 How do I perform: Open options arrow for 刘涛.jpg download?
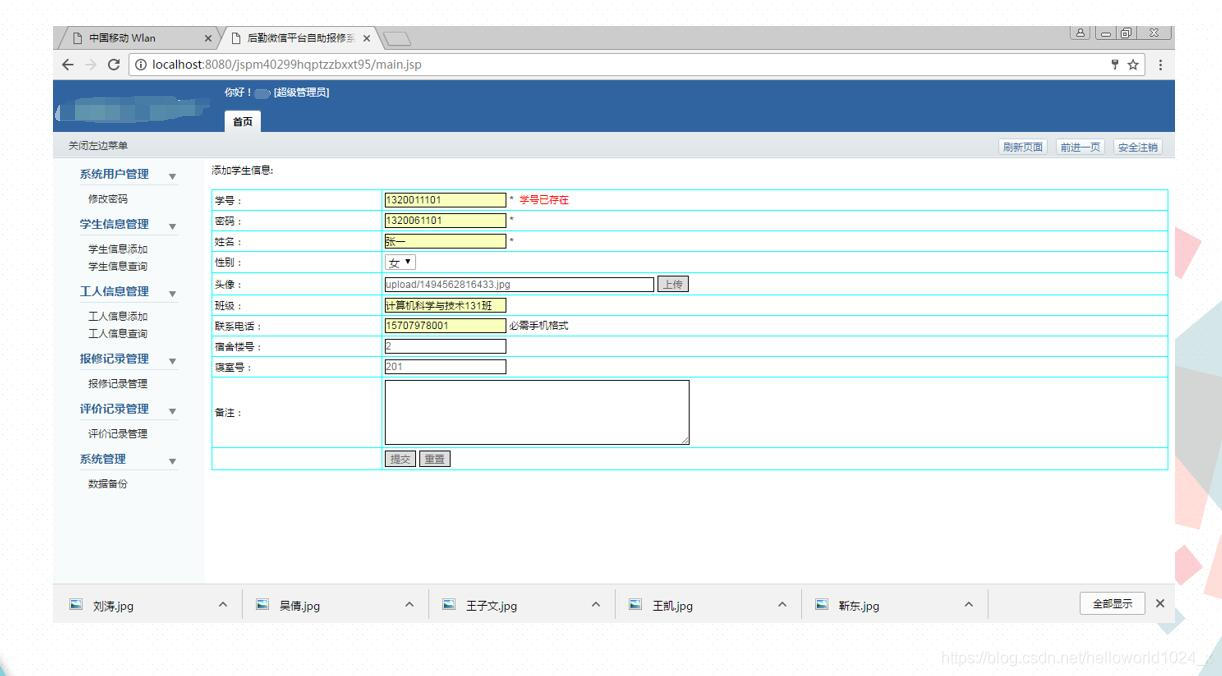tap(223, 604)
